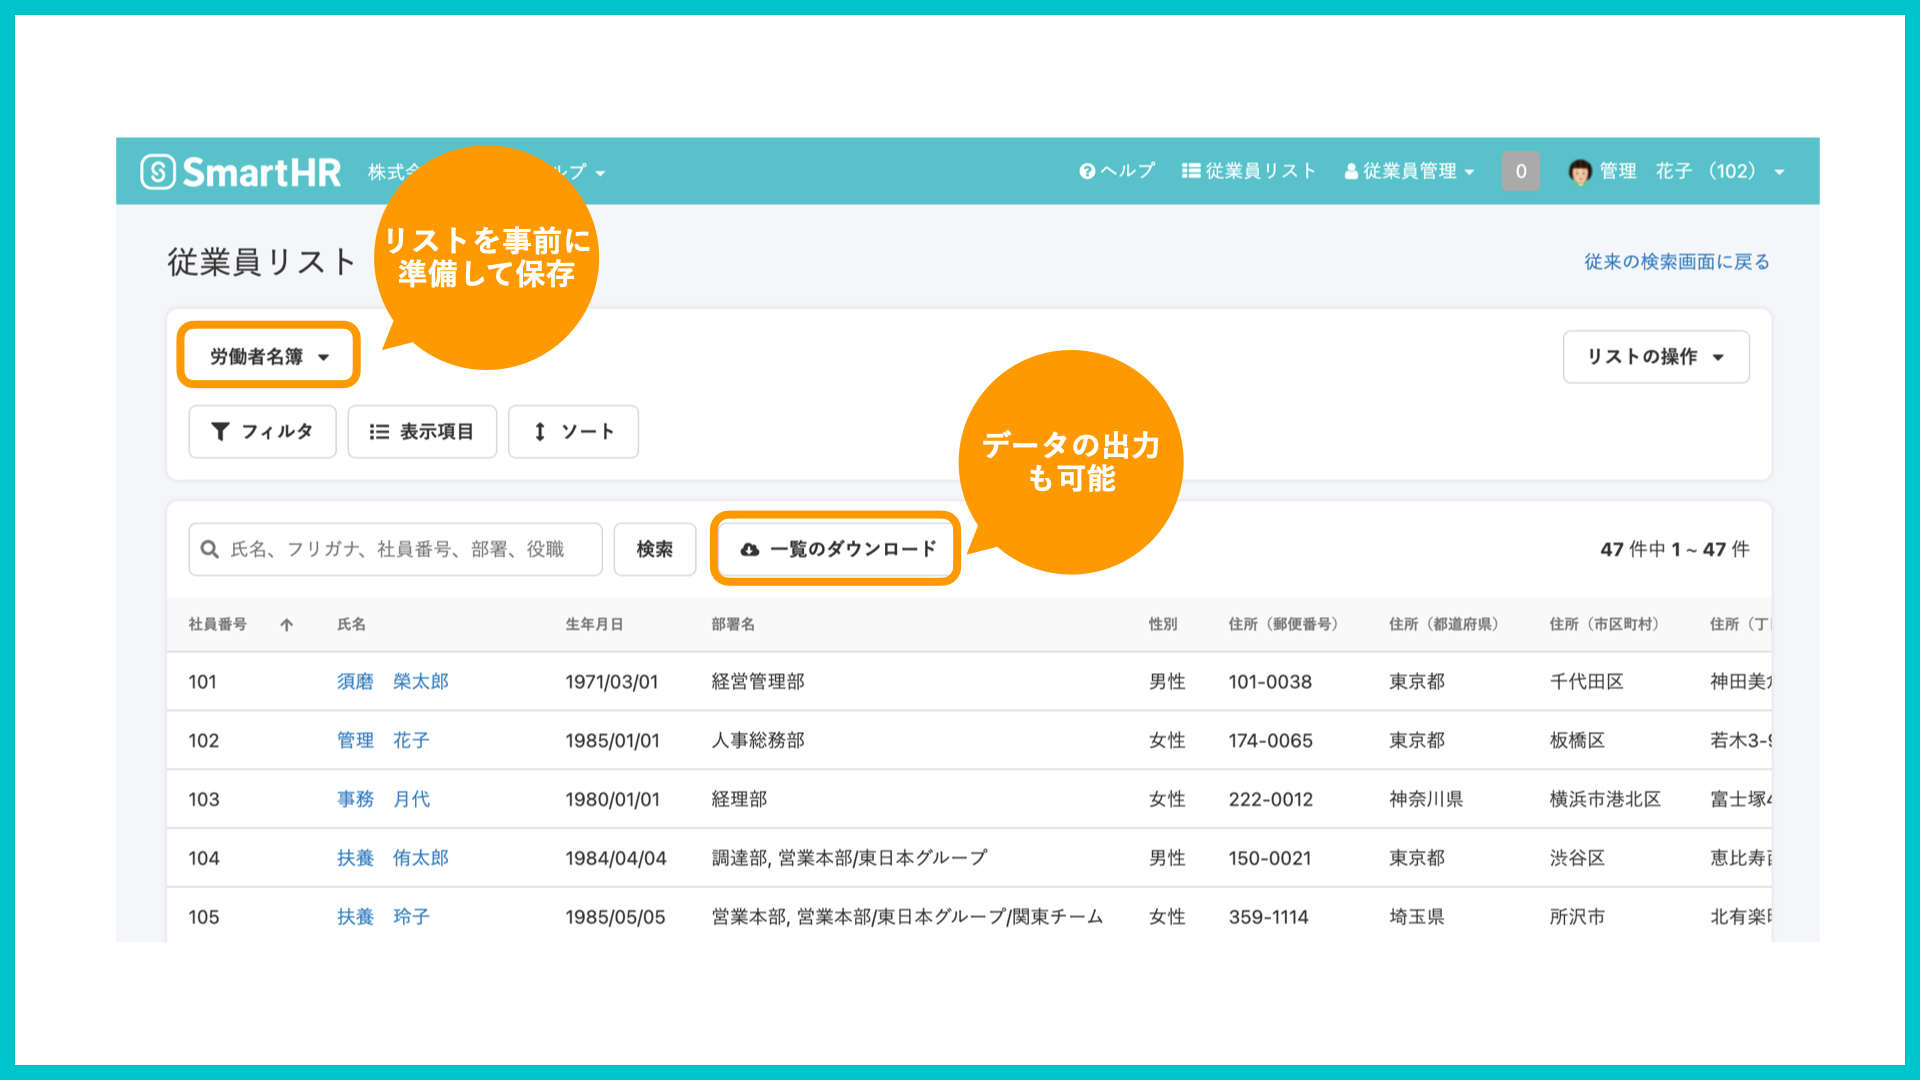Screen dimensions: 1920x1080
Task: Click the notification badge showing 0
Action: point(1521,171)
